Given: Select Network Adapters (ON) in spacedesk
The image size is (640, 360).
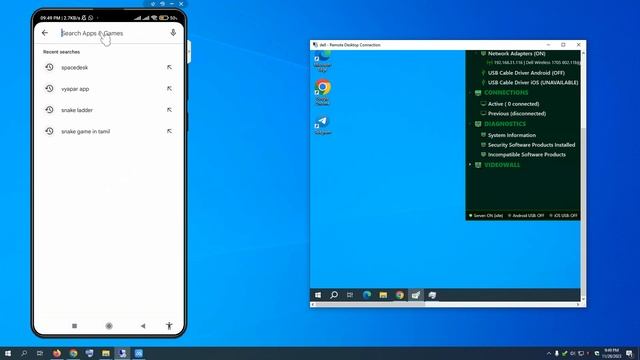Looking at the screenshot, I should (516, 53).
